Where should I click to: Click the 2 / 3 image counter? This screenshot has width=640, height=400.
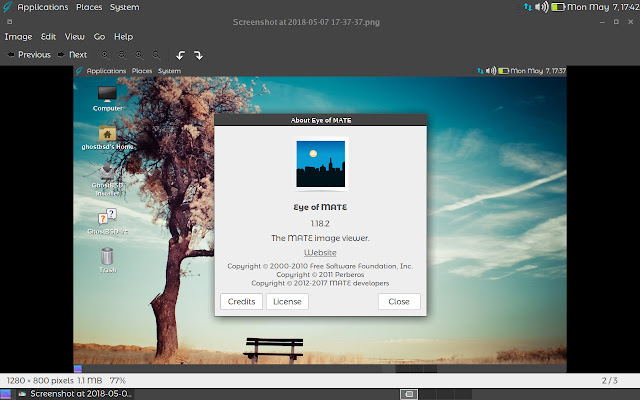pyautogui.click(x=609, y=380)
